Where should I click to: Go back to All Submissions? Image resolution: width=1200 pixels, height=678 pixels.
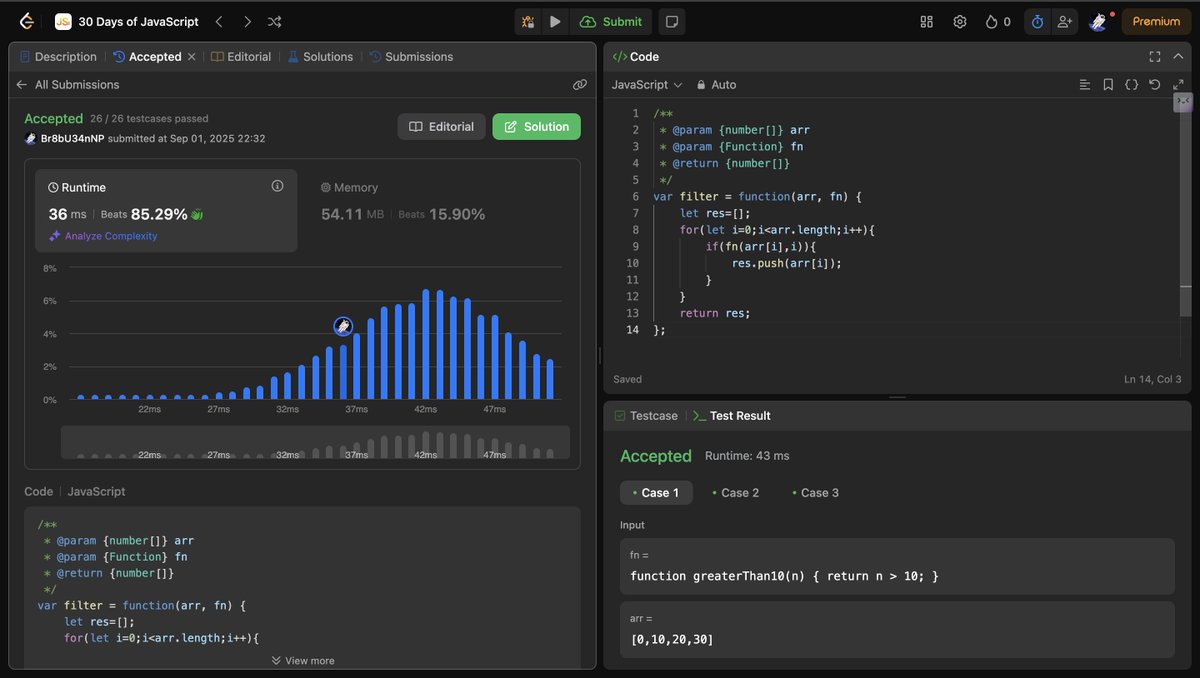click(68, 85)
